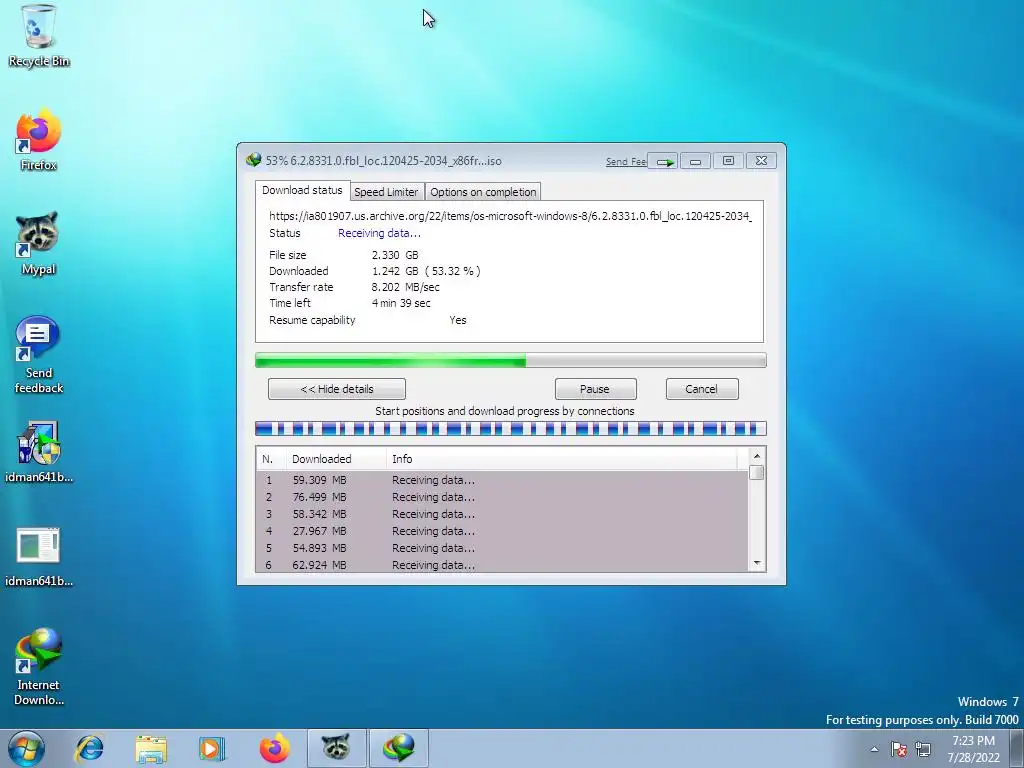The width and height of the screenshot is (1024, 768).
Task: Click the green download progress bar
Action: click(510, 360)
